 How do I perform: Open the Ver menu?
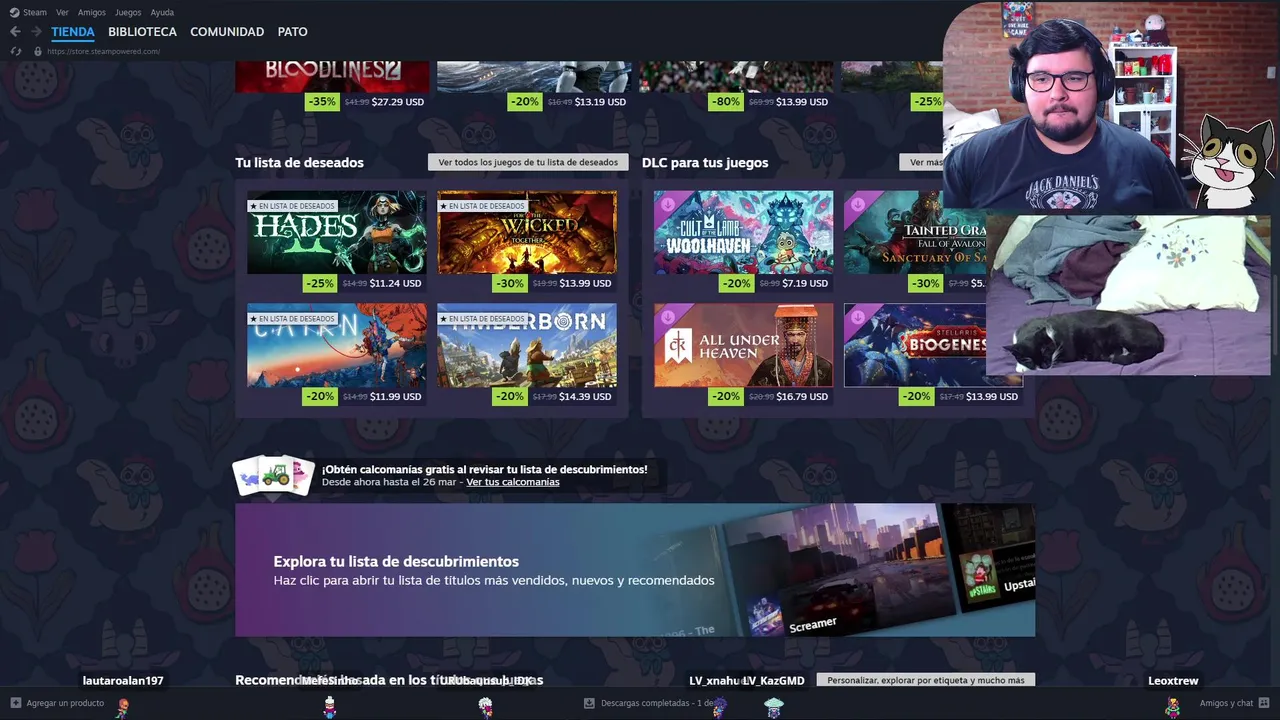point(62,12)
